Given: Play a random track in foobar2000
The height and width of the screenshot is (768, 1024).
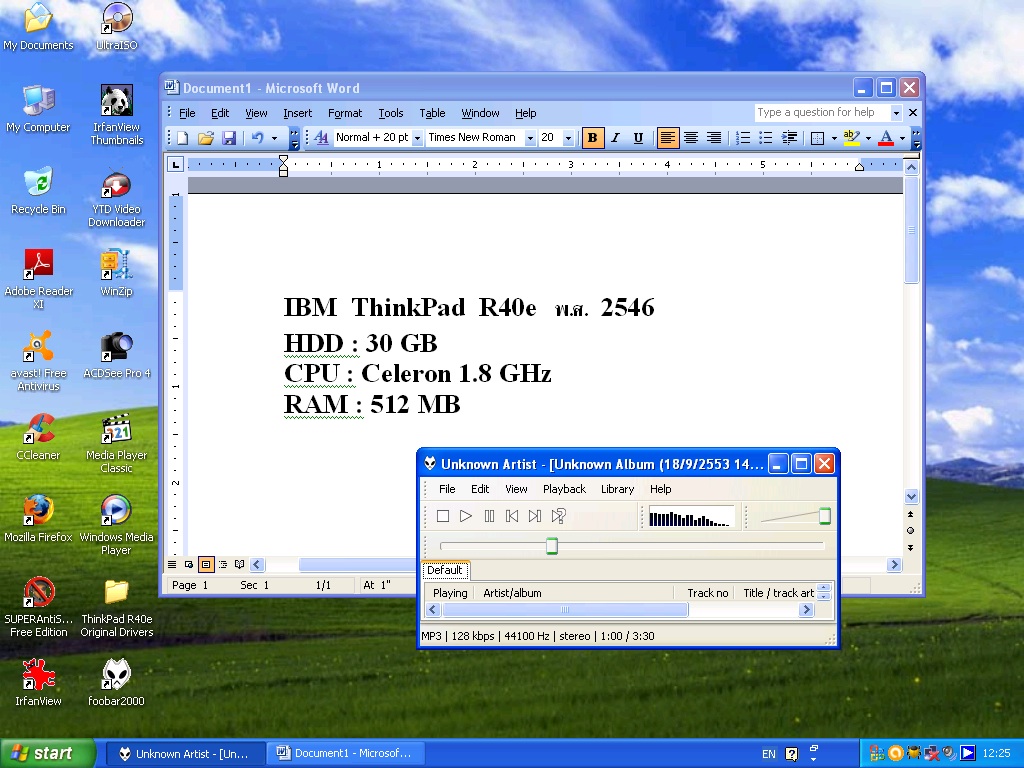Looking at the screenshot, I should 558,516.
